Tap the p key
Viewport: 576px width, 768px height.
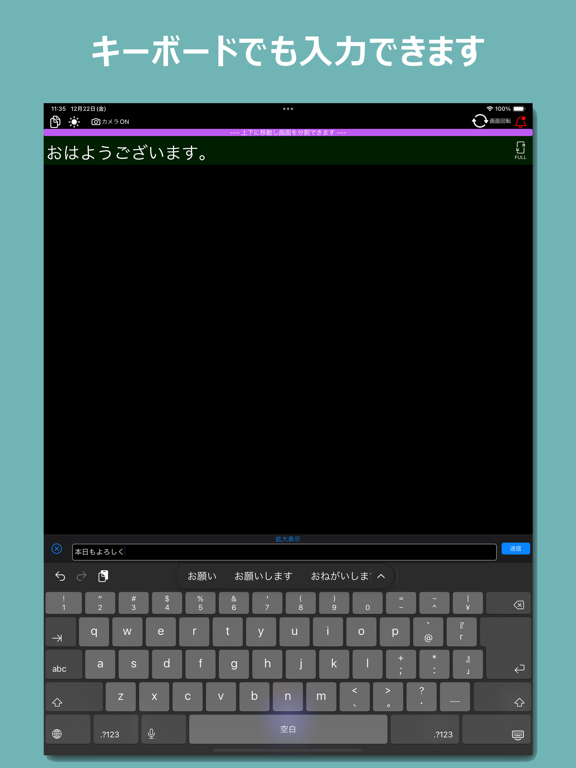[x=395, y=632]
